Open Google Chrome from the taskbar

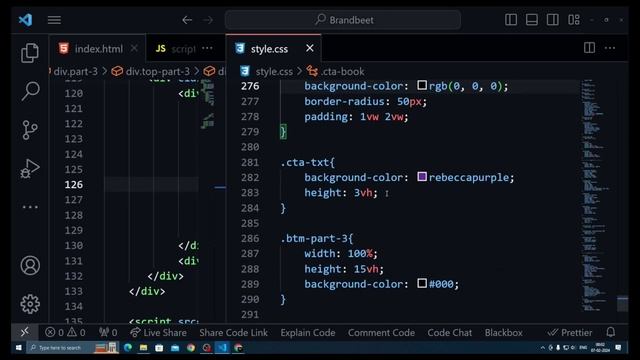191,348
